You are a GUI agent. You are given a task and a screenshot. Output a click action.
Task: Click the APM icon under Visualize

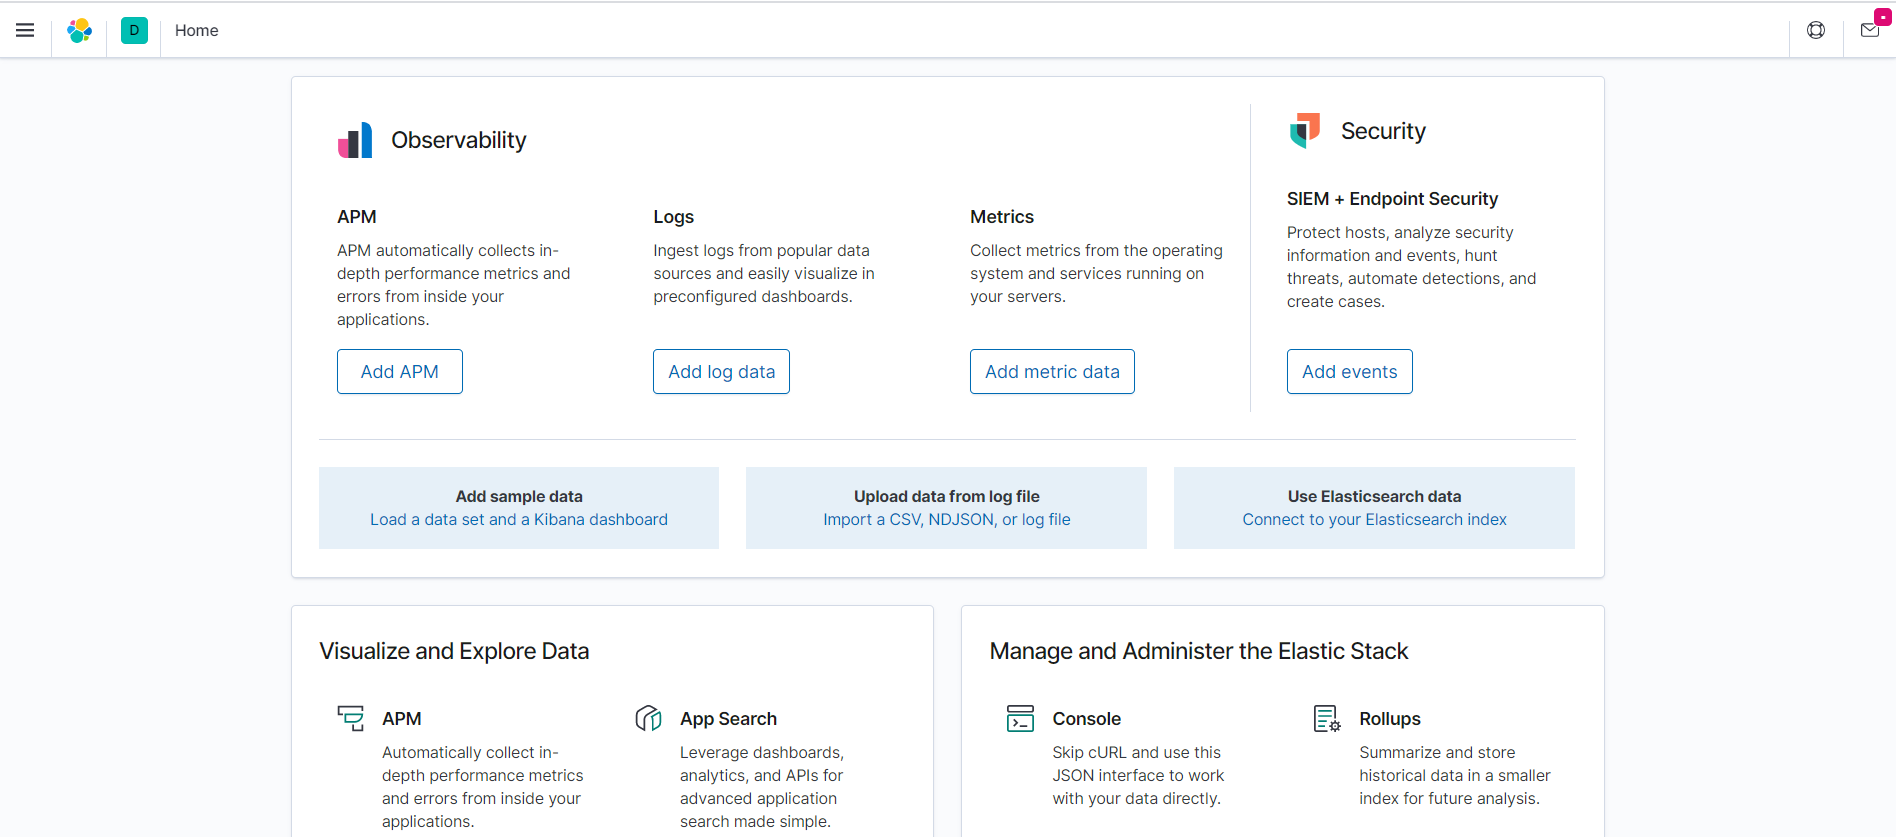tap(351, 718)
